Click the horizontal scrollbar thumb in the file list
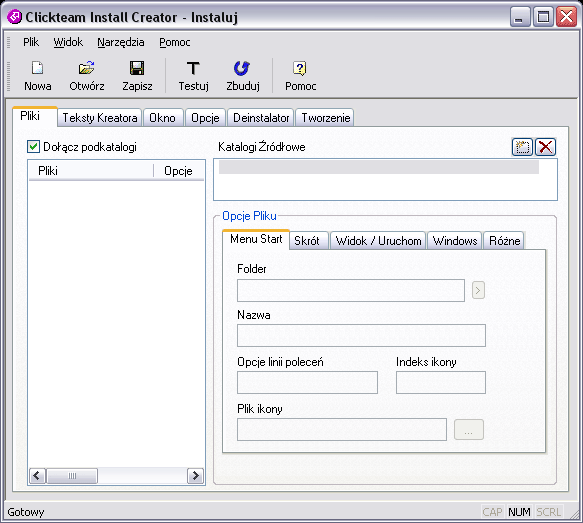 72,475
